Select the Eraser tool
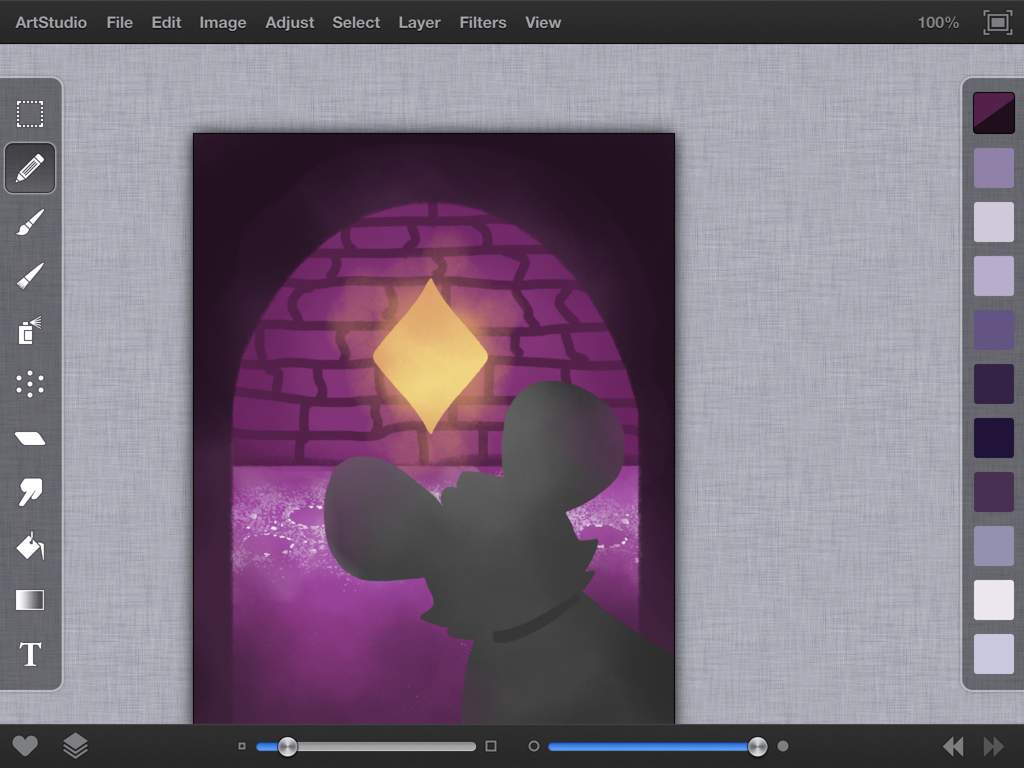The width and height of the screenshot is (1024, 768). [x=30, y=438]
